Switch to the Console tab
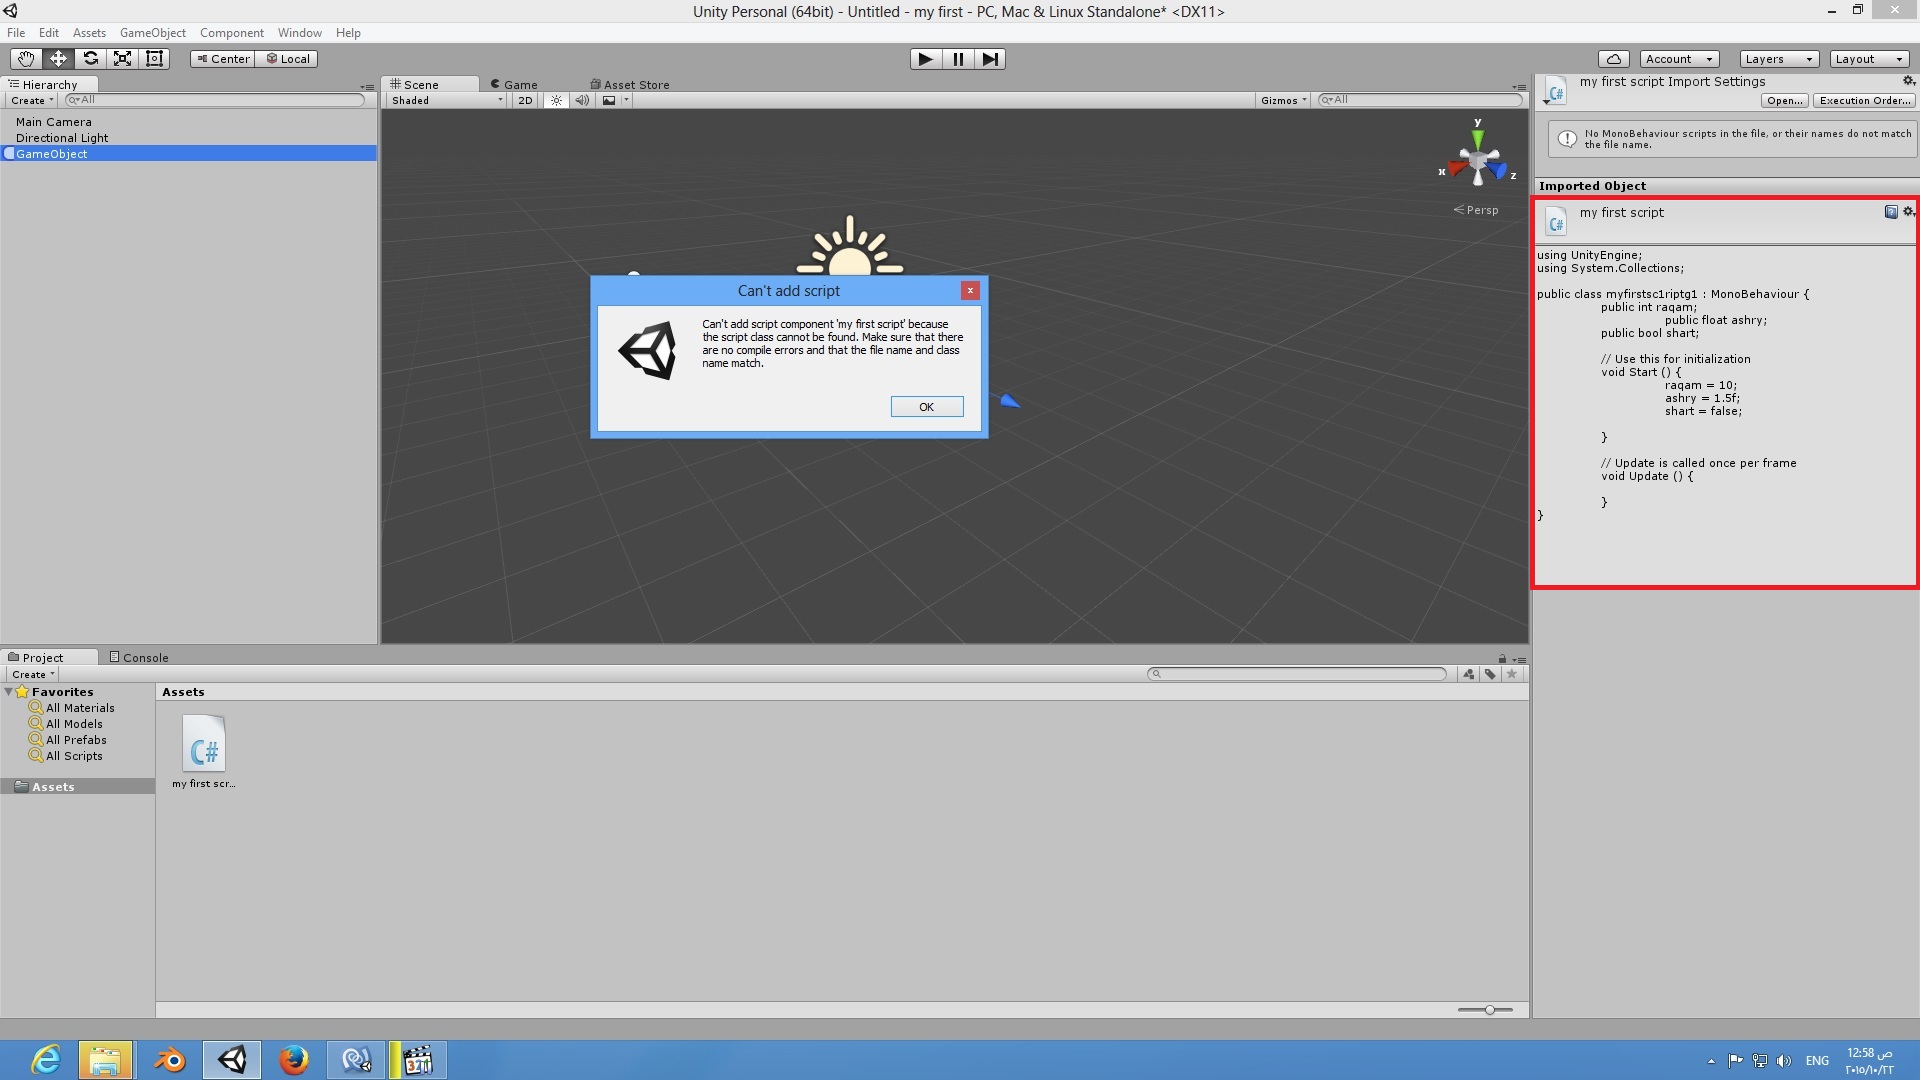The height and width of the screenshot is (1080, 1920). point(139,658)
